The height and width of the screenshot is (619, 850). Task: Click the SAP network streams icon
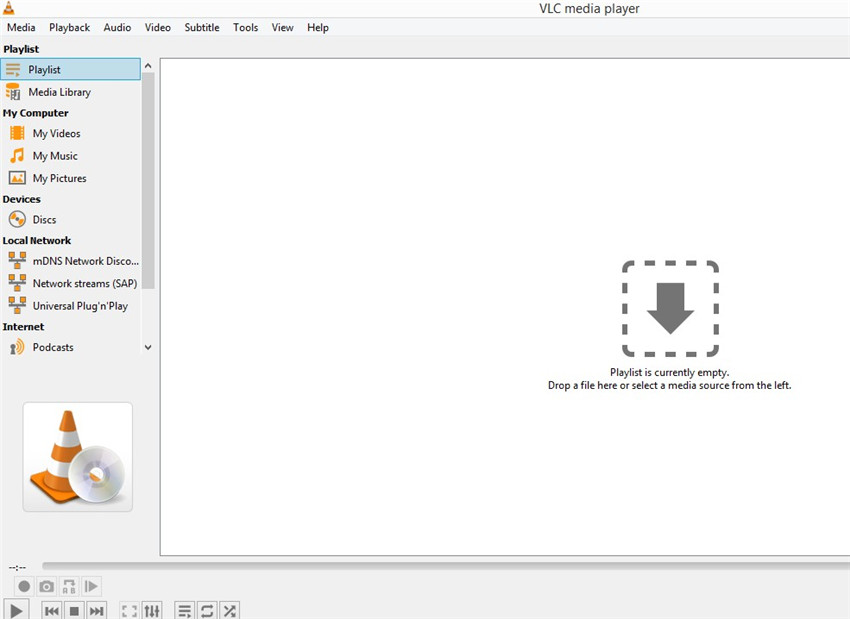17,283
